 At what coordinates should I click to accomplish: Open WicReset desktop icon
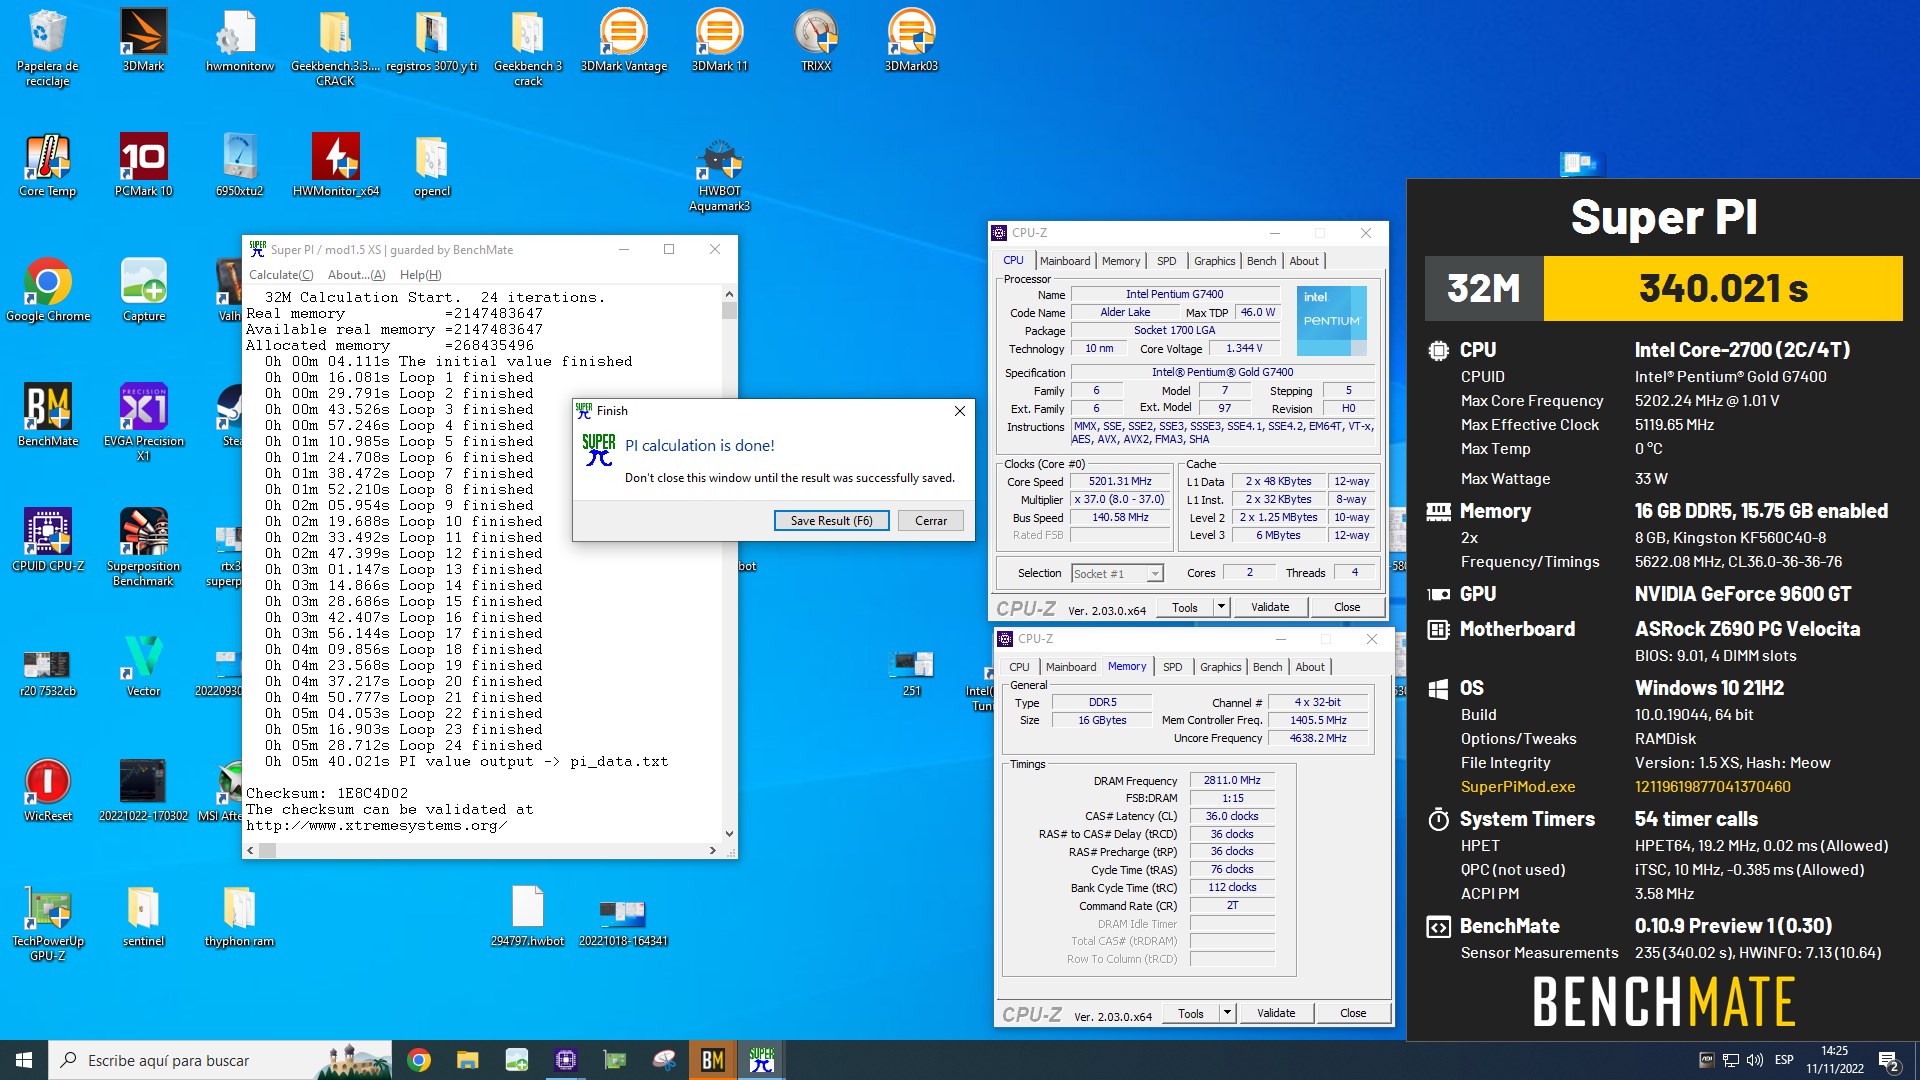48,790
